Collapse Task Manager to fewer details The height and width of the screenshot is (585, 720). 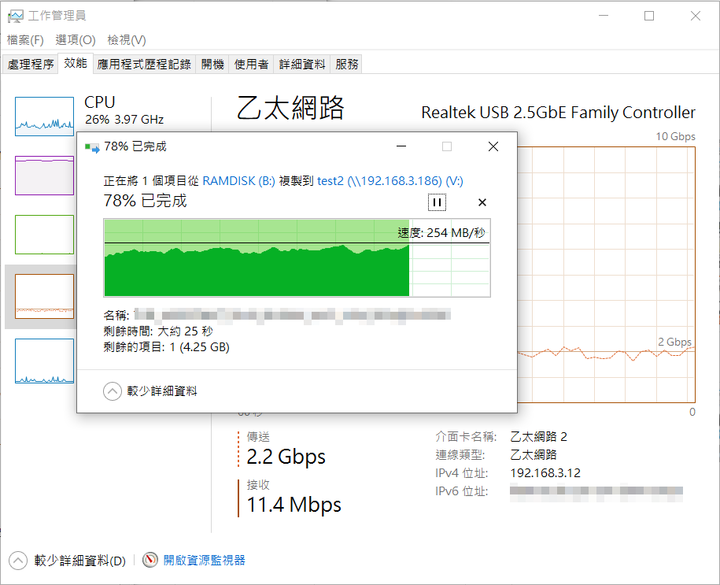point(17,560)
